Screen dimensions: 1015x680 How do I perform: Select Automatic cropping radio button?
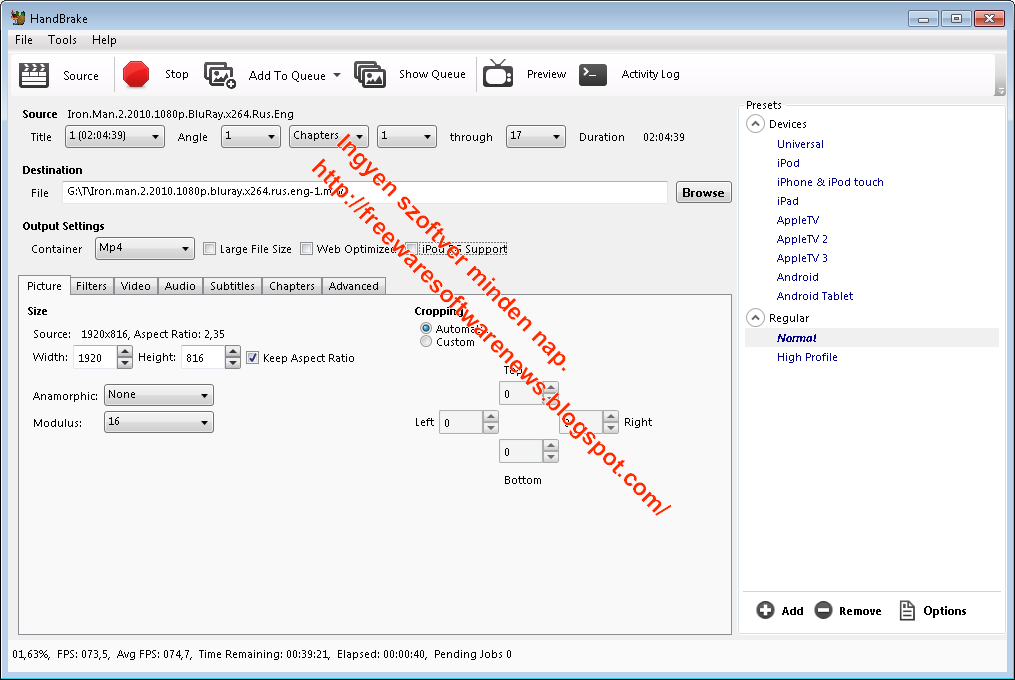(425, 328)
